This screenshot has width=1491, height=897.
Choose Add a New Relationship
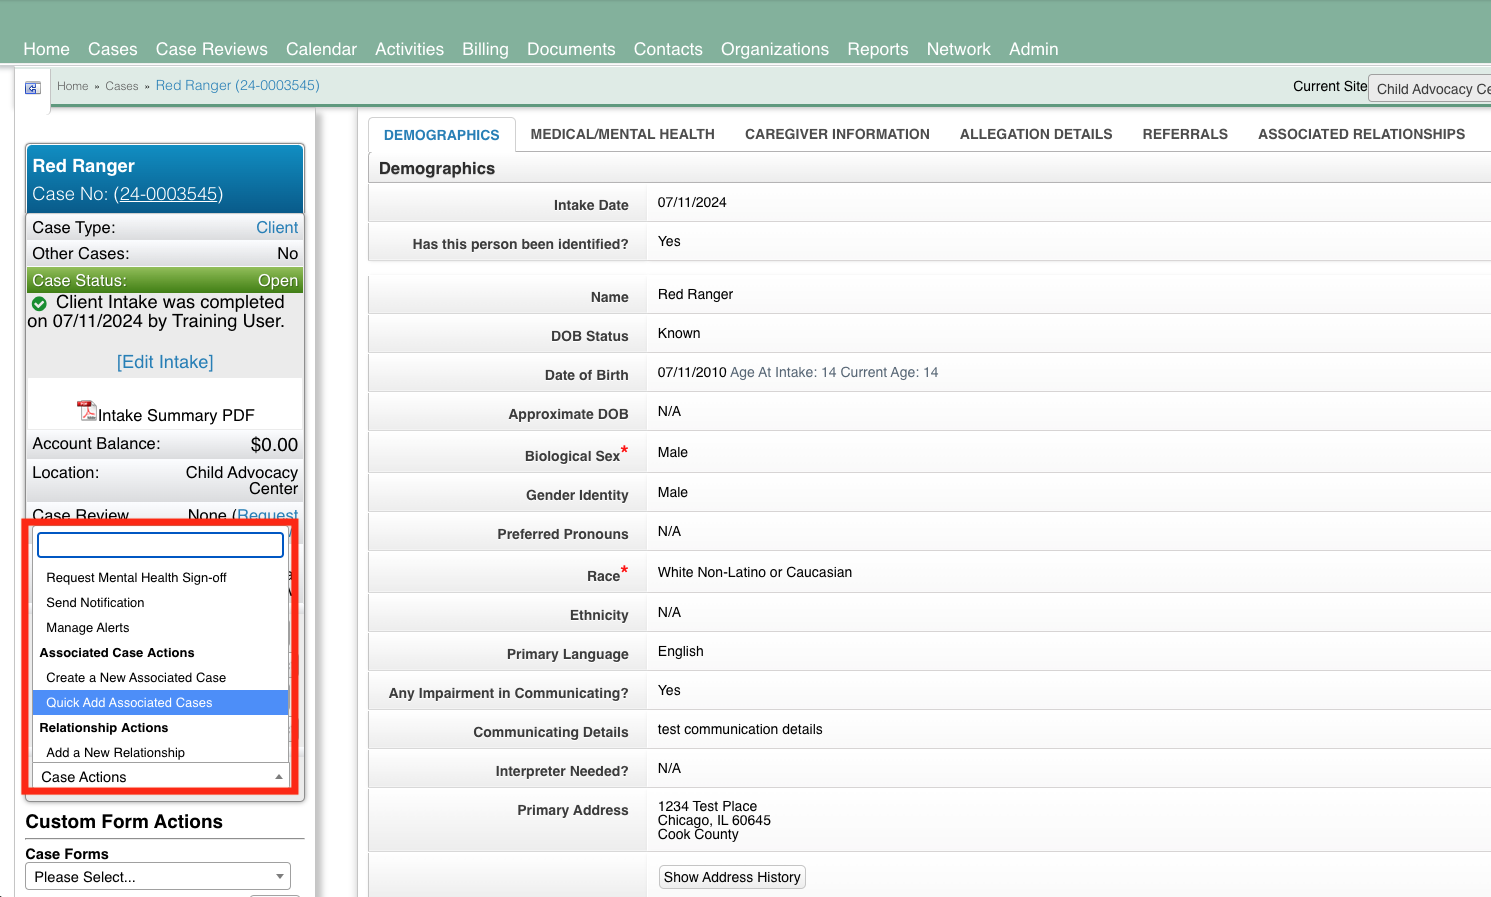[161, 753]
